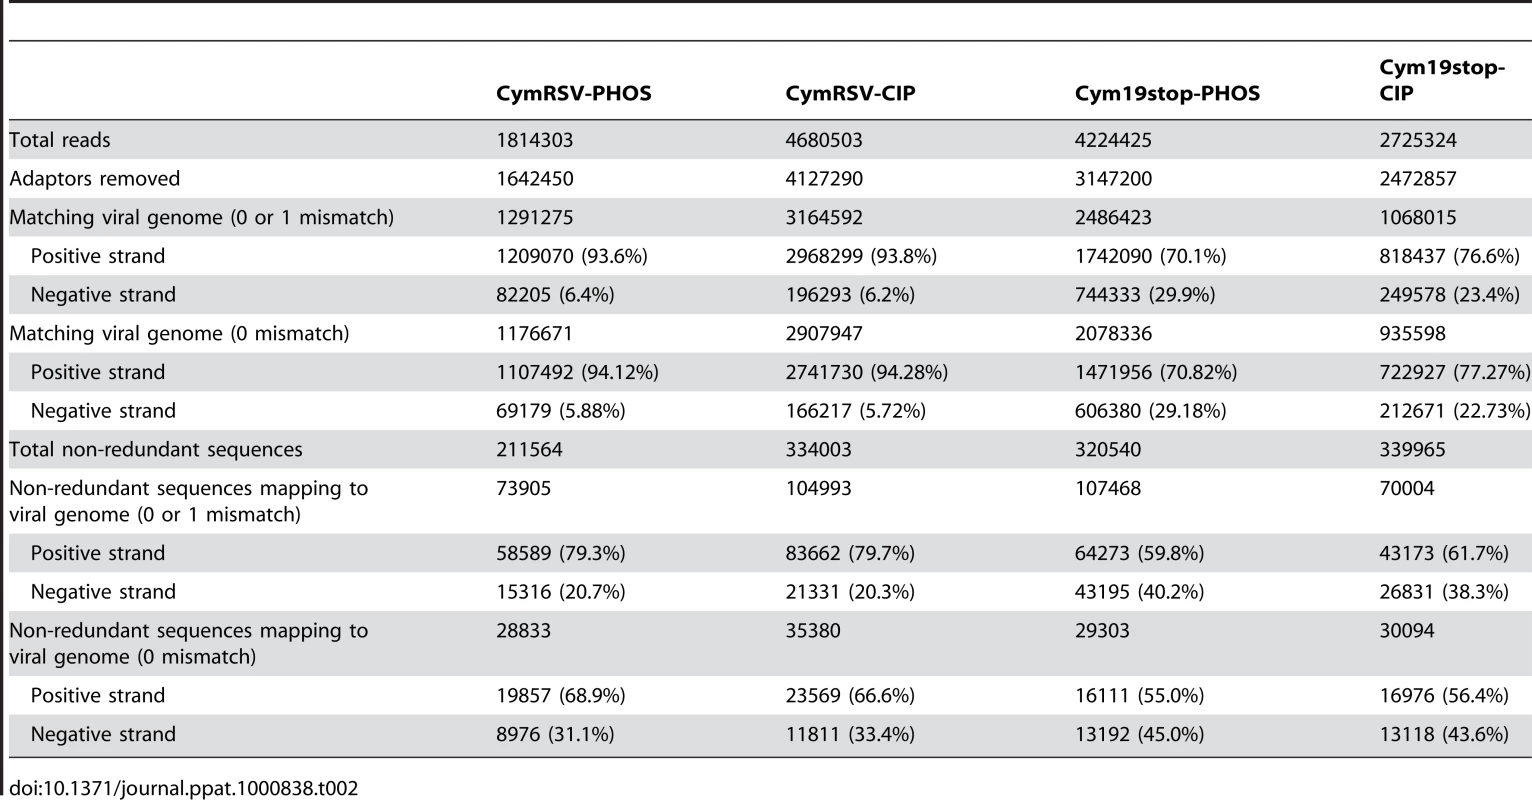Select Total non-redundant sequences row label
The height and width of the screenshot is (800, 1532).
click(156, 450)
